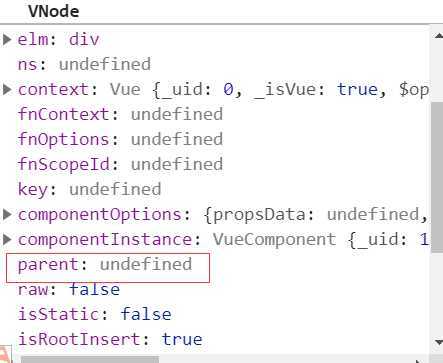443x363 pixels.
Task: Select the fnOptions property row
Action: 120,139
